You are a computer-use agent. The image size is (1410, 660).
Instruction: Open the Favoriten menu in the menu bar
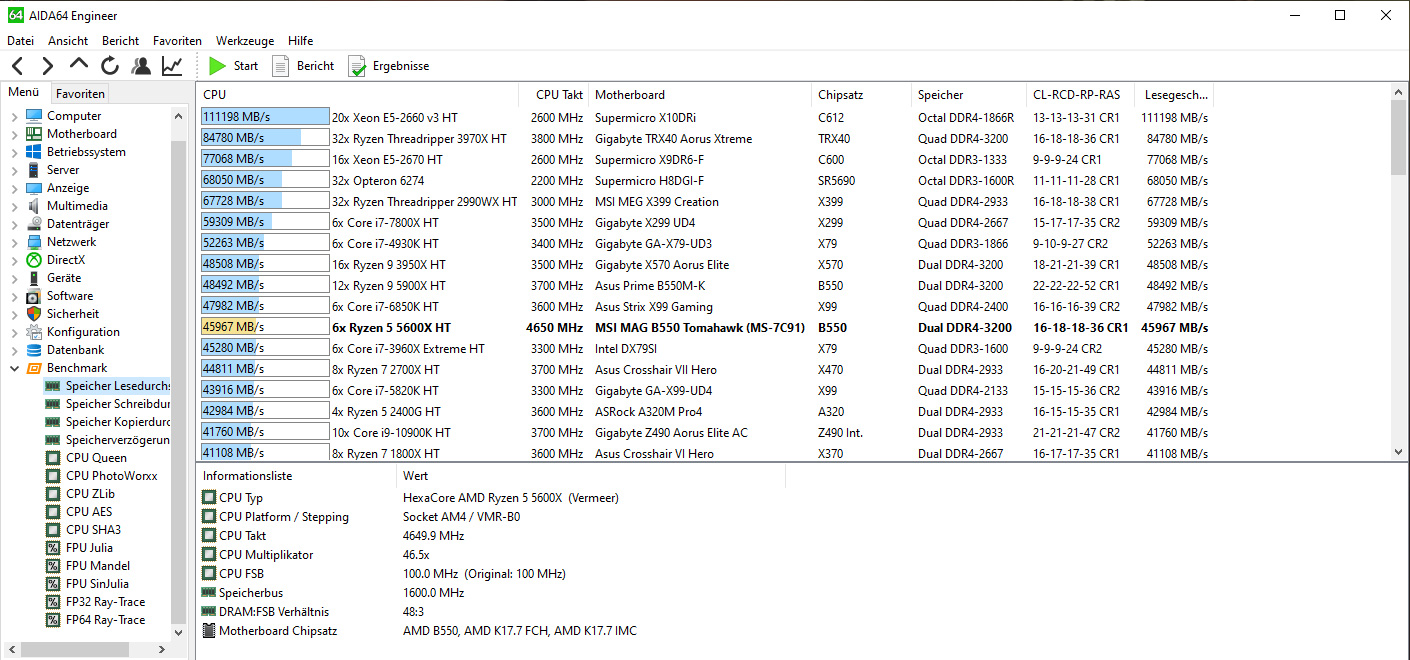(177, 41)
